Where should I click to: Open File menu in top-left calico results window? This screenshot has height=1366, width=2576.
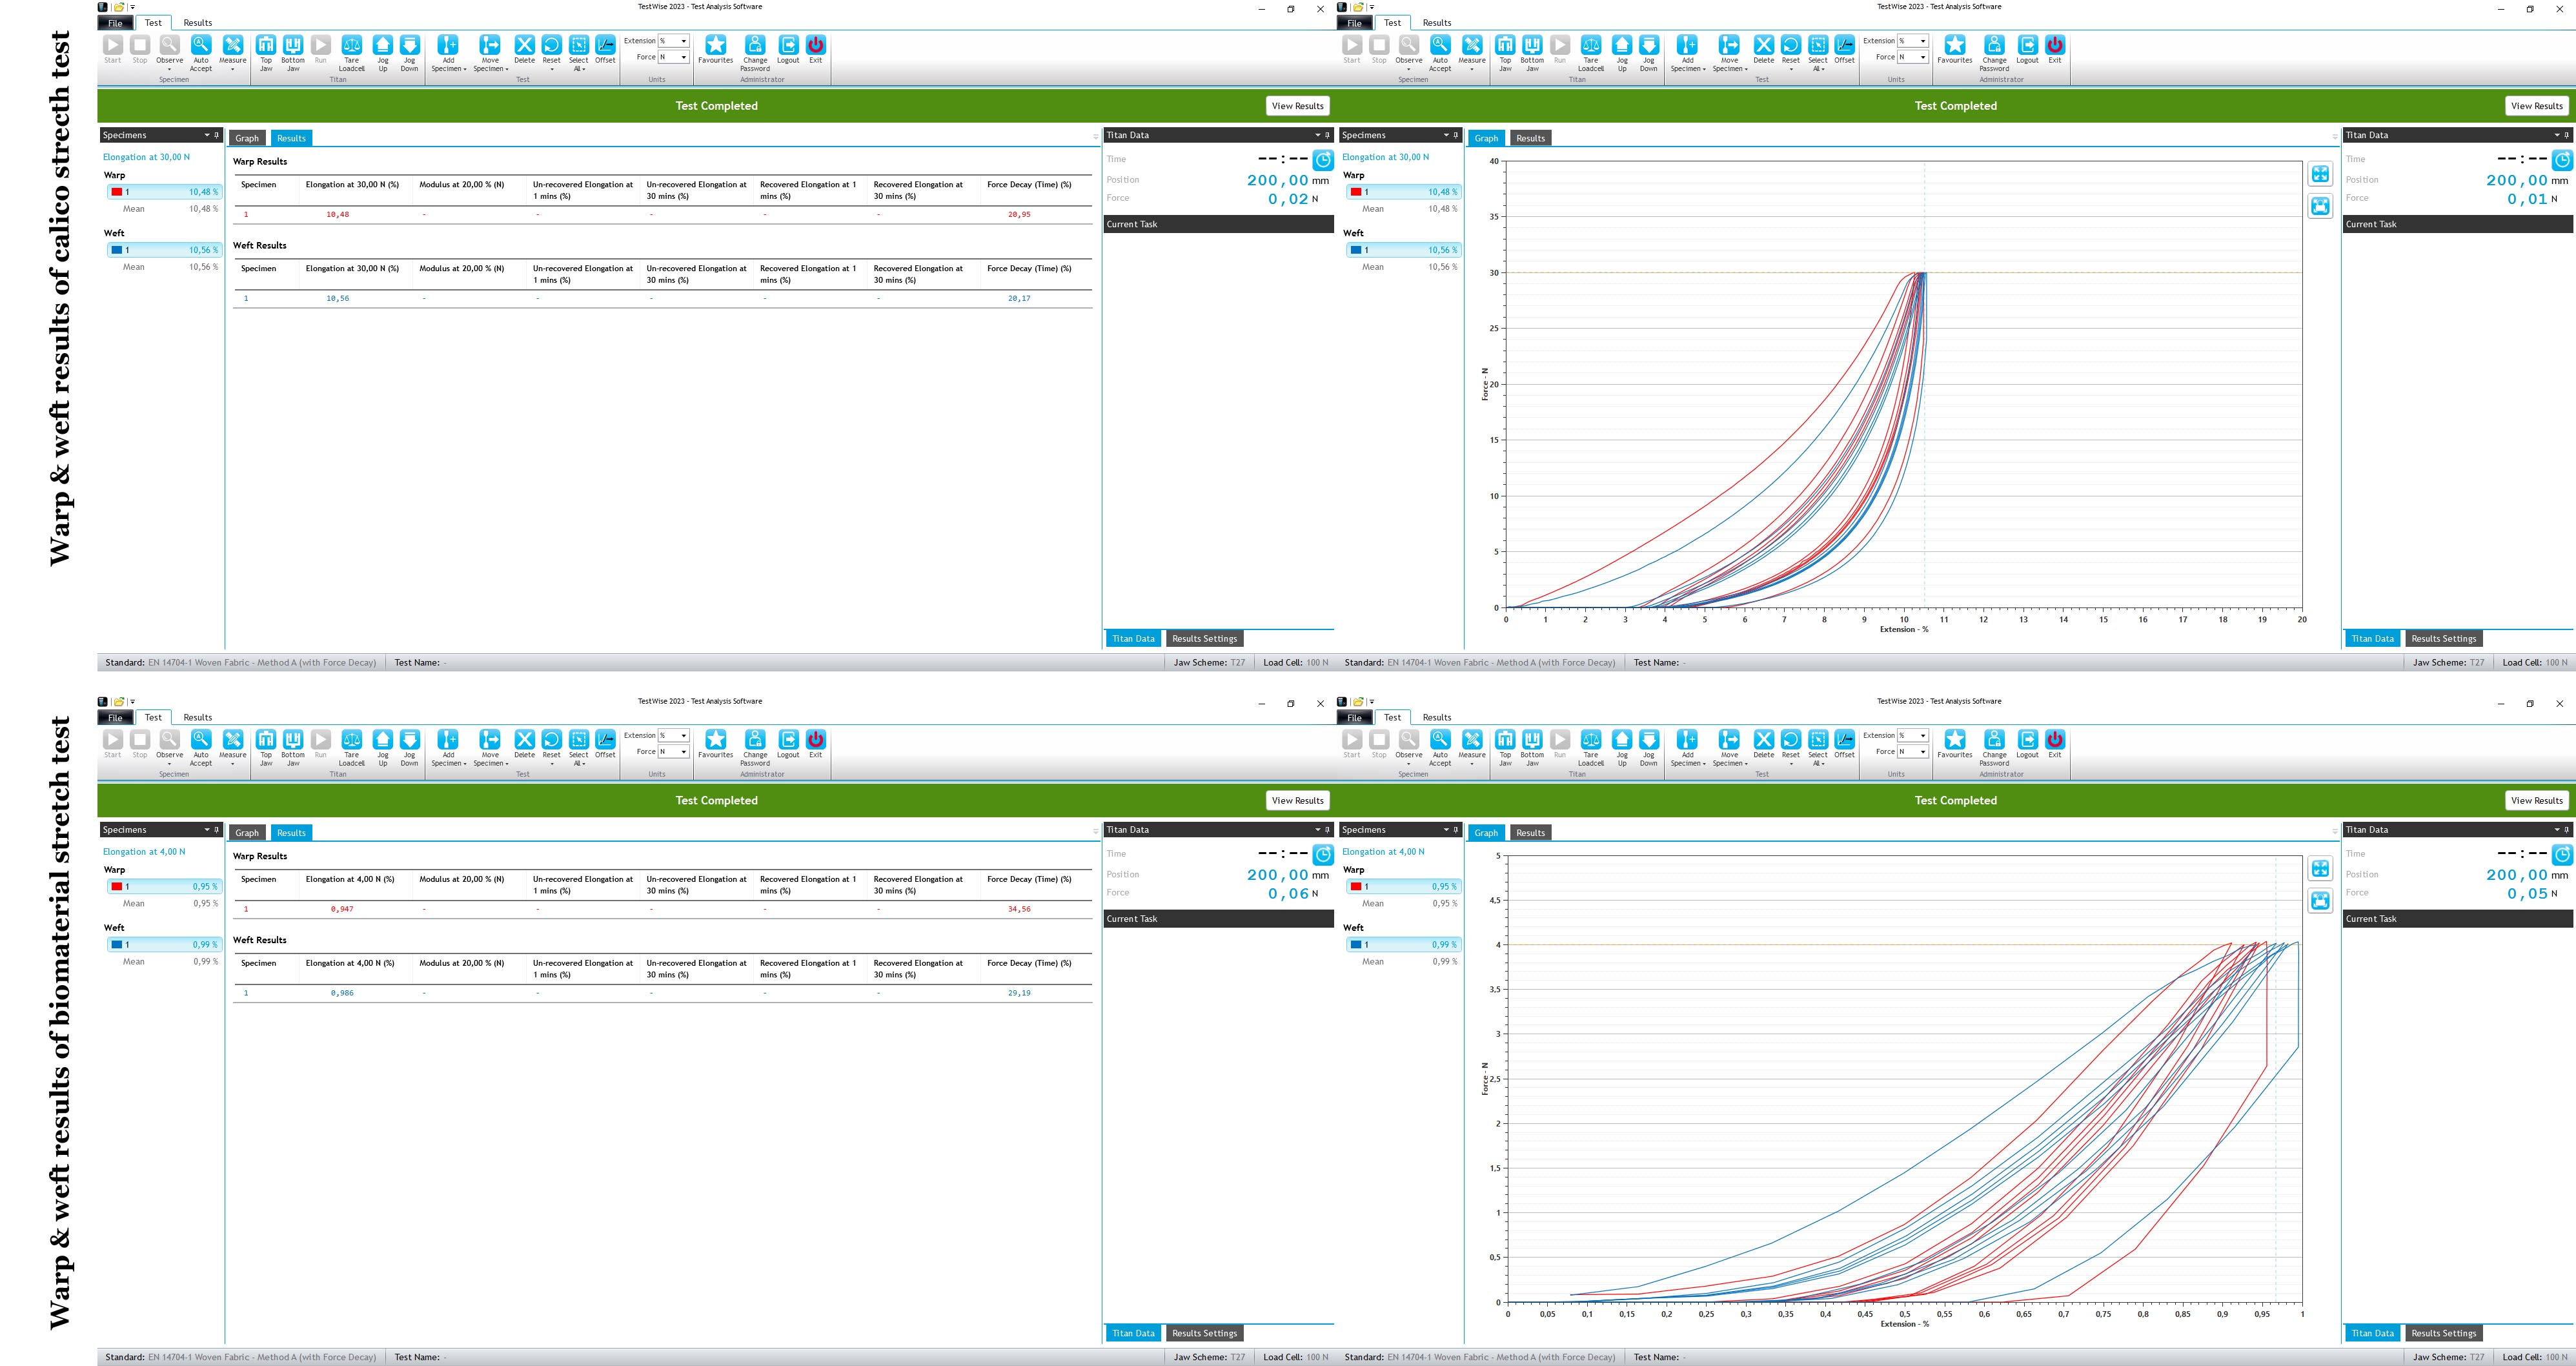point(115,22)
